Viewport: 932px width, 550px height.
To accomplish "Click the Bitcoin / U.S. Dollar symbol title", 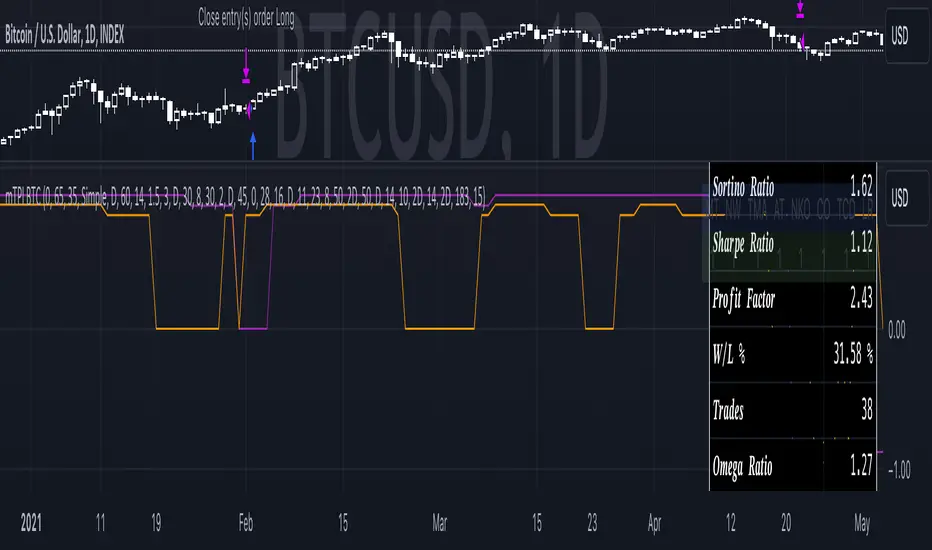I will (x=65, y=35).
